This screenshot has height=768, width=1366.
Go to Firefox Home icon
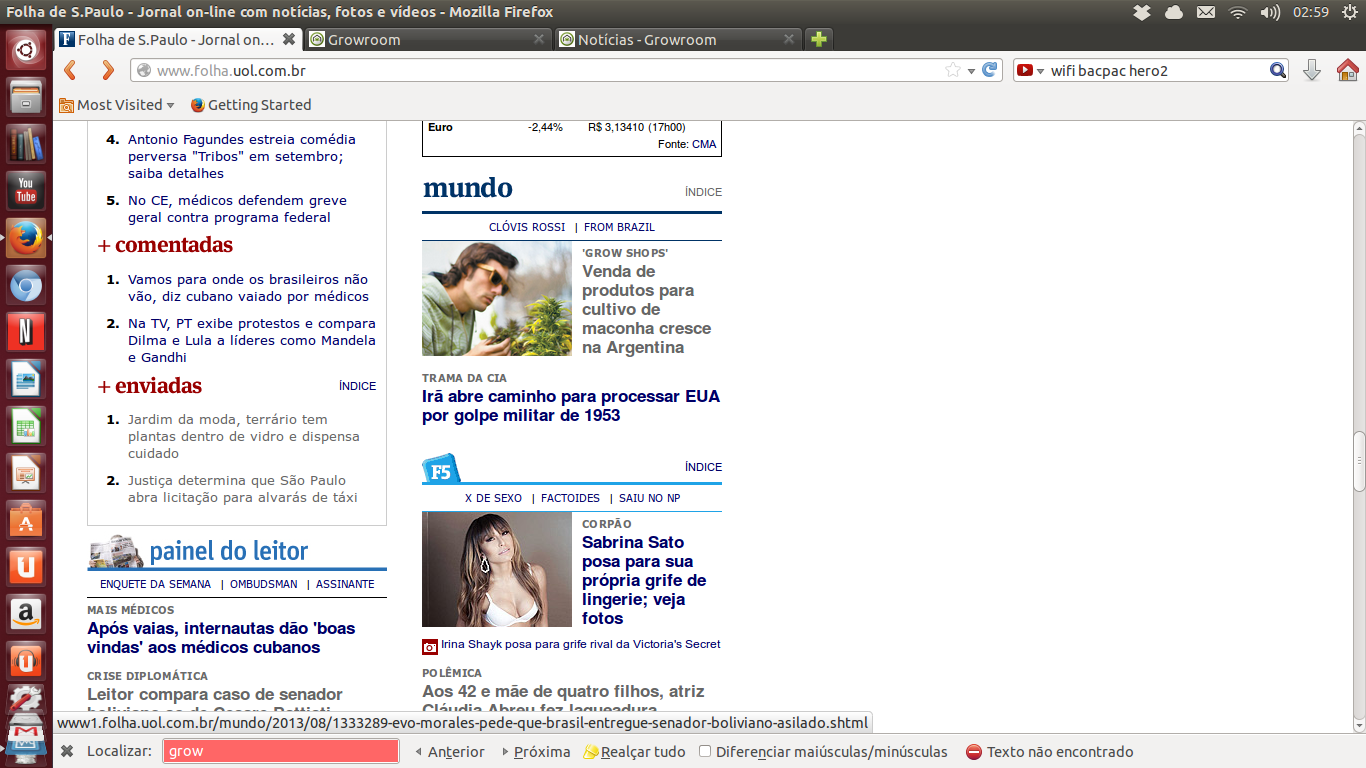(1347, 70)
